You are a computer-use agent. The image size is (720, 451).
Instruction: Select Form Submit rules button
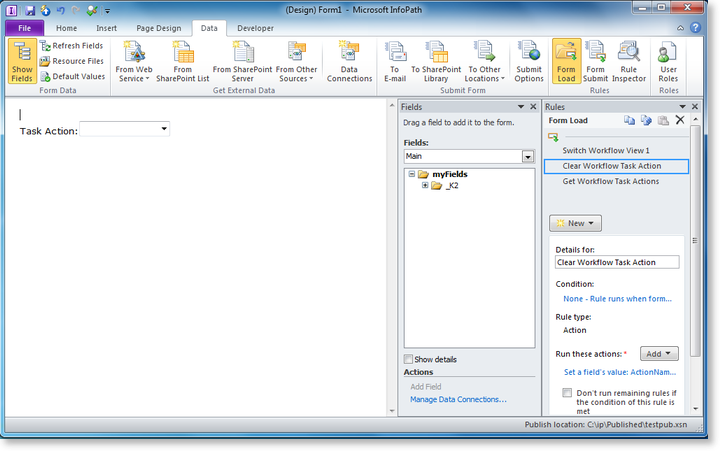click(596, 61)
